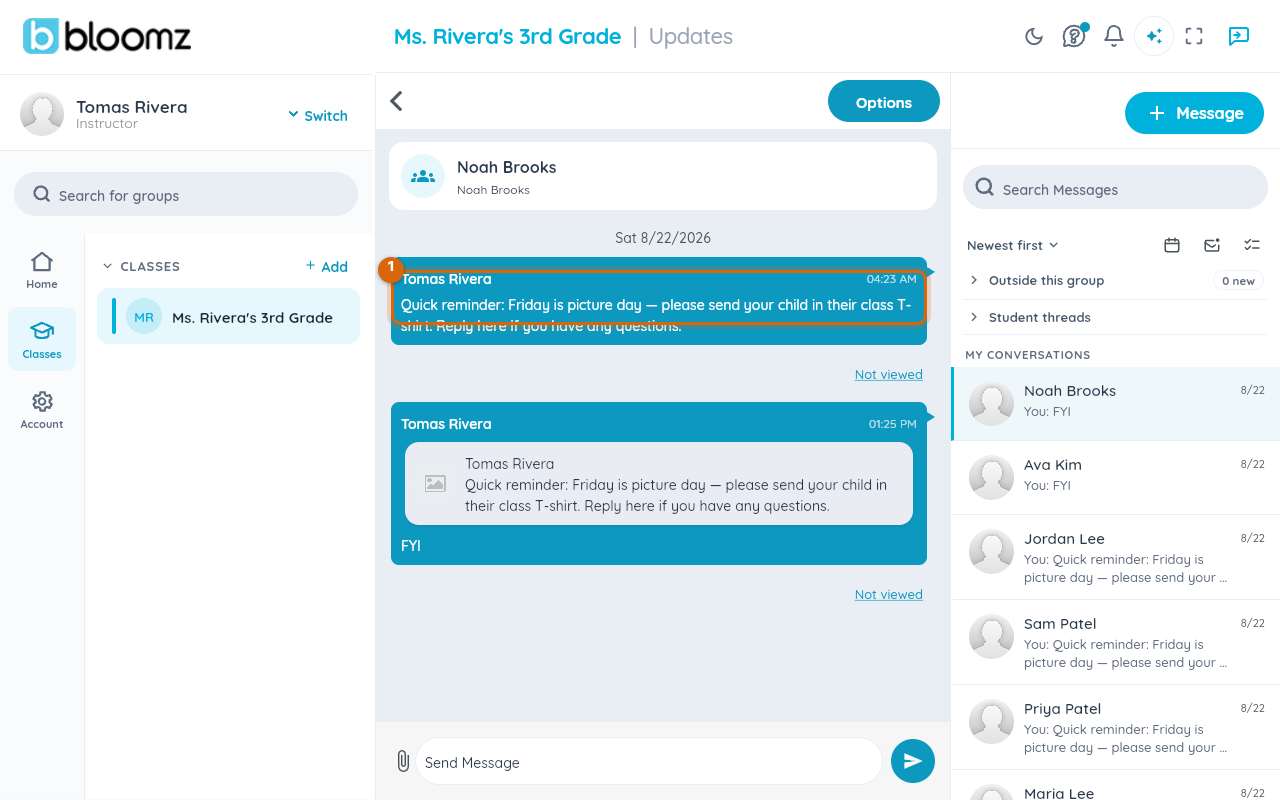Expand Student threads section
1280x800 pixels.
pos(1117,317)
